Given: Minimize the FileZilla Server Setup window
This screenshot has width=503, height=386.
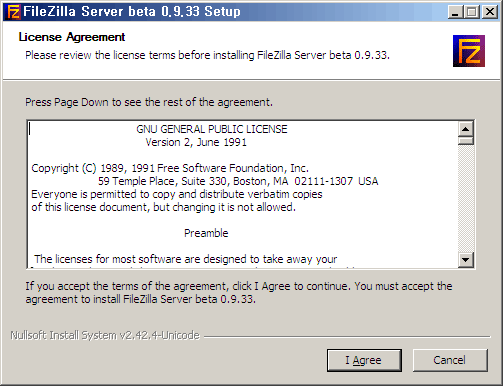Looking at the screenshot, I should click(x=455, y=12).
